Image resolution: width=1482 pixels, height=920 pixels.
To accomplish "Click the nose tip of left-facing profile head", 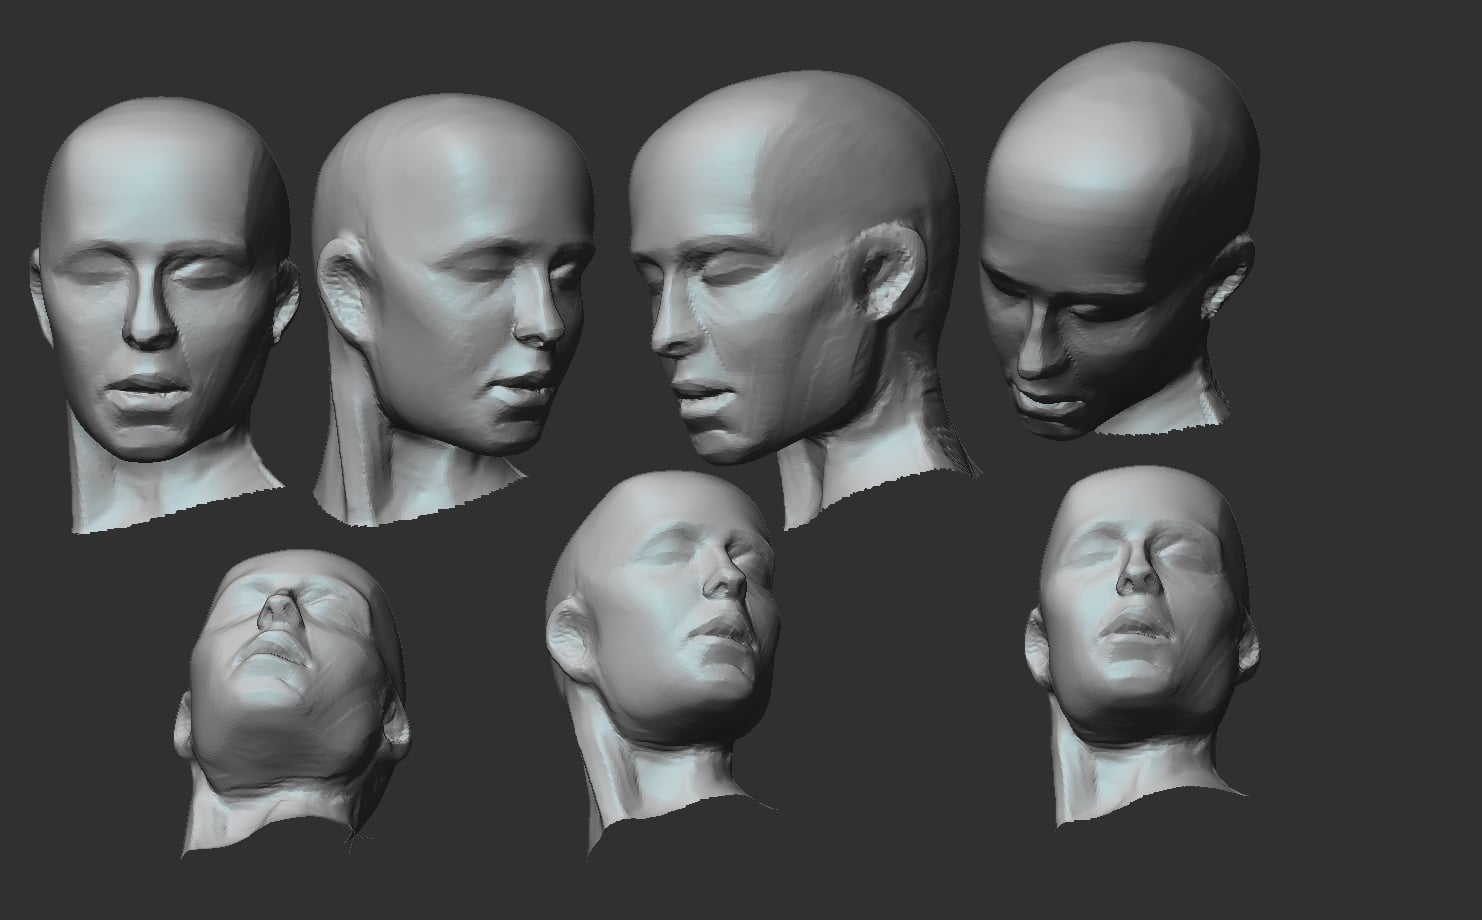I will pos(660,340).
